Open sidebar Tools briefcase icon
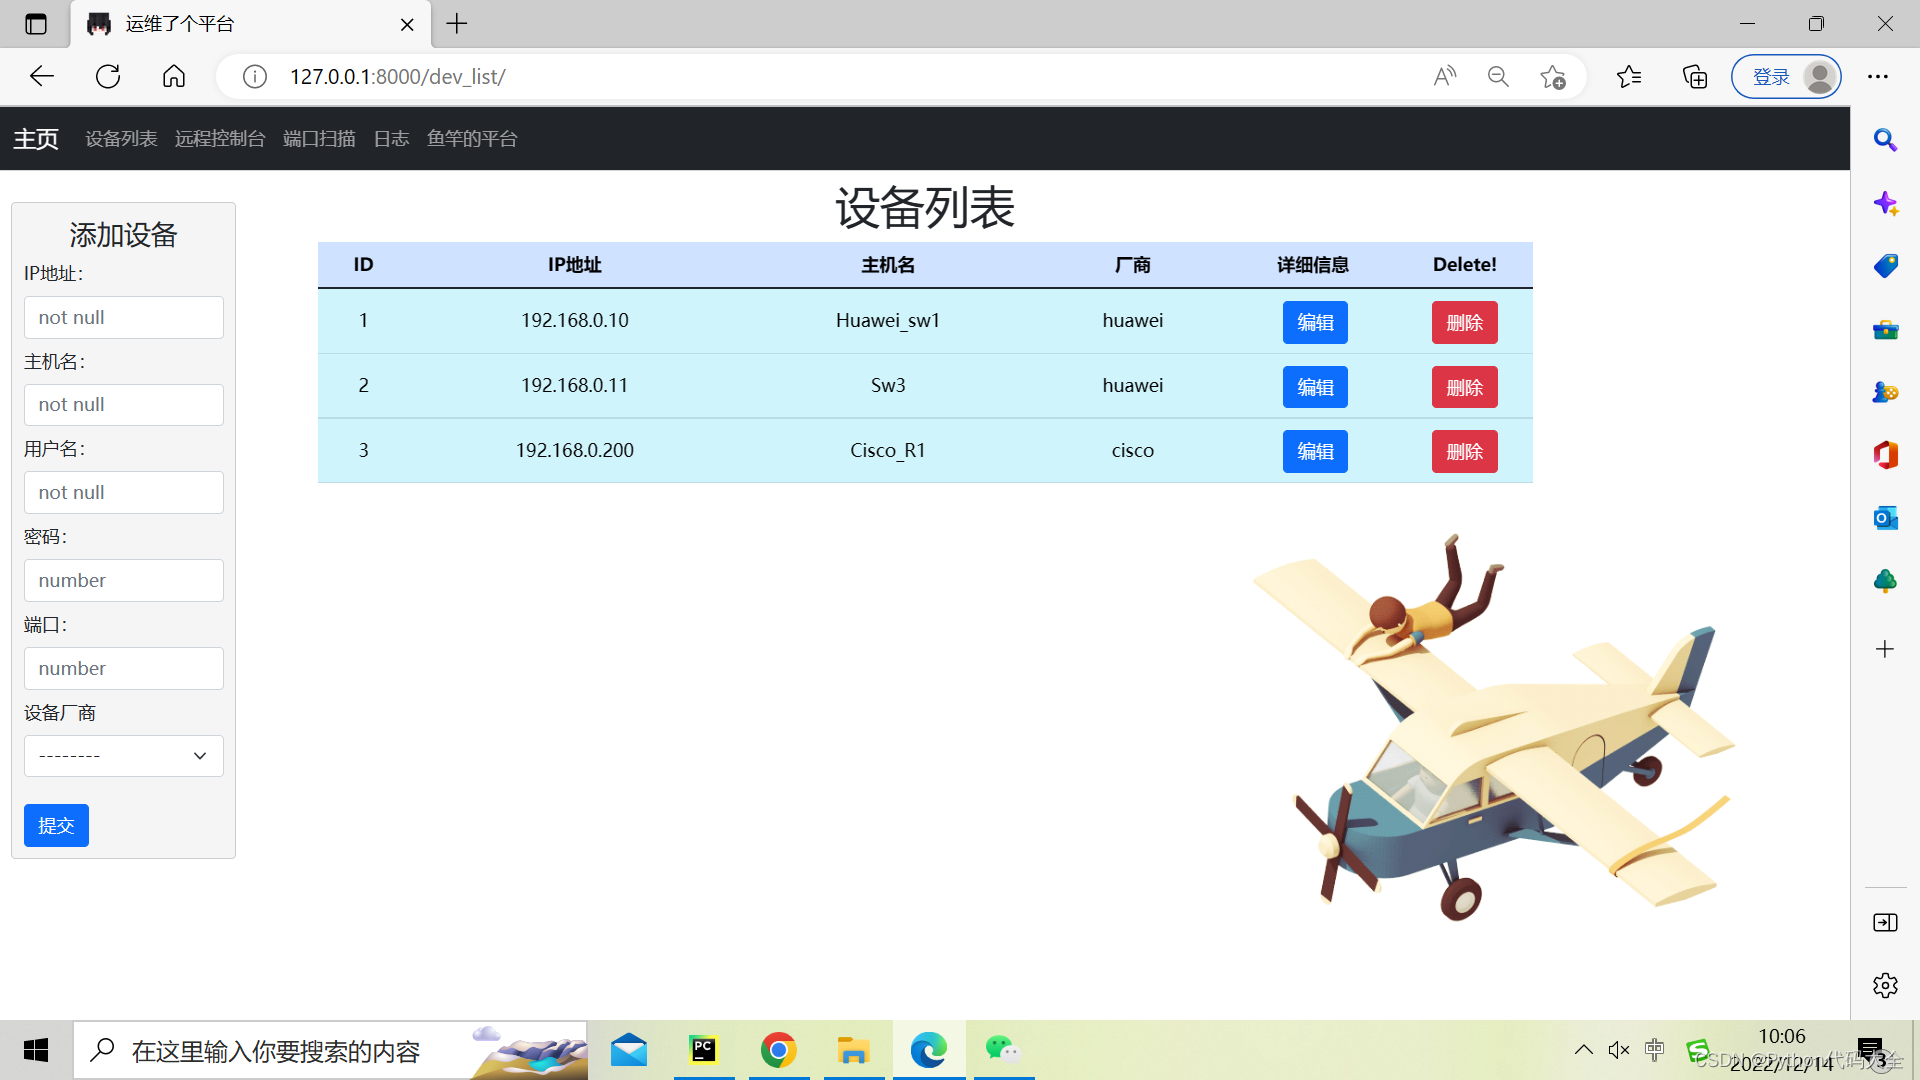The width and height of the screenshot is (1920, 1080). [x=1885, y=329]
